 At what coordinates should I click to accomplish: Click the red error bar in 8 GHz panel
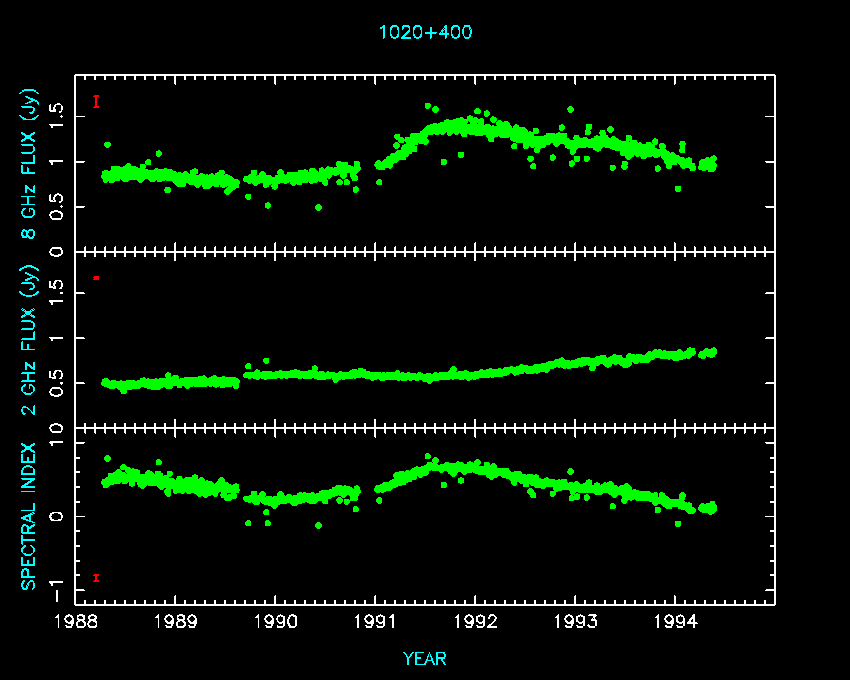96,101
